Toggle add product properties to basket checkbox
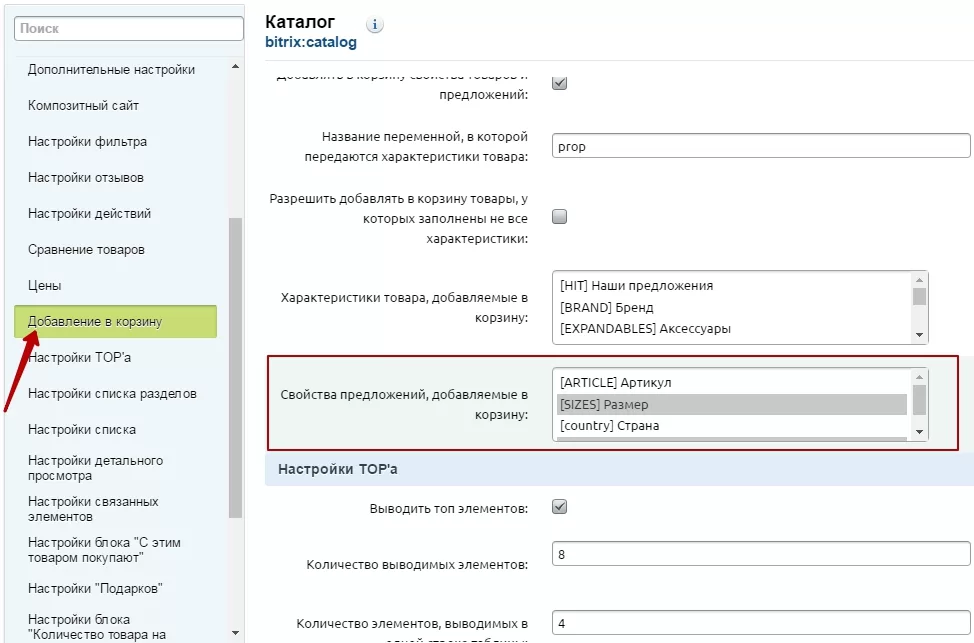The height and width of the screenshot is (643, 974). click(560, 83)
